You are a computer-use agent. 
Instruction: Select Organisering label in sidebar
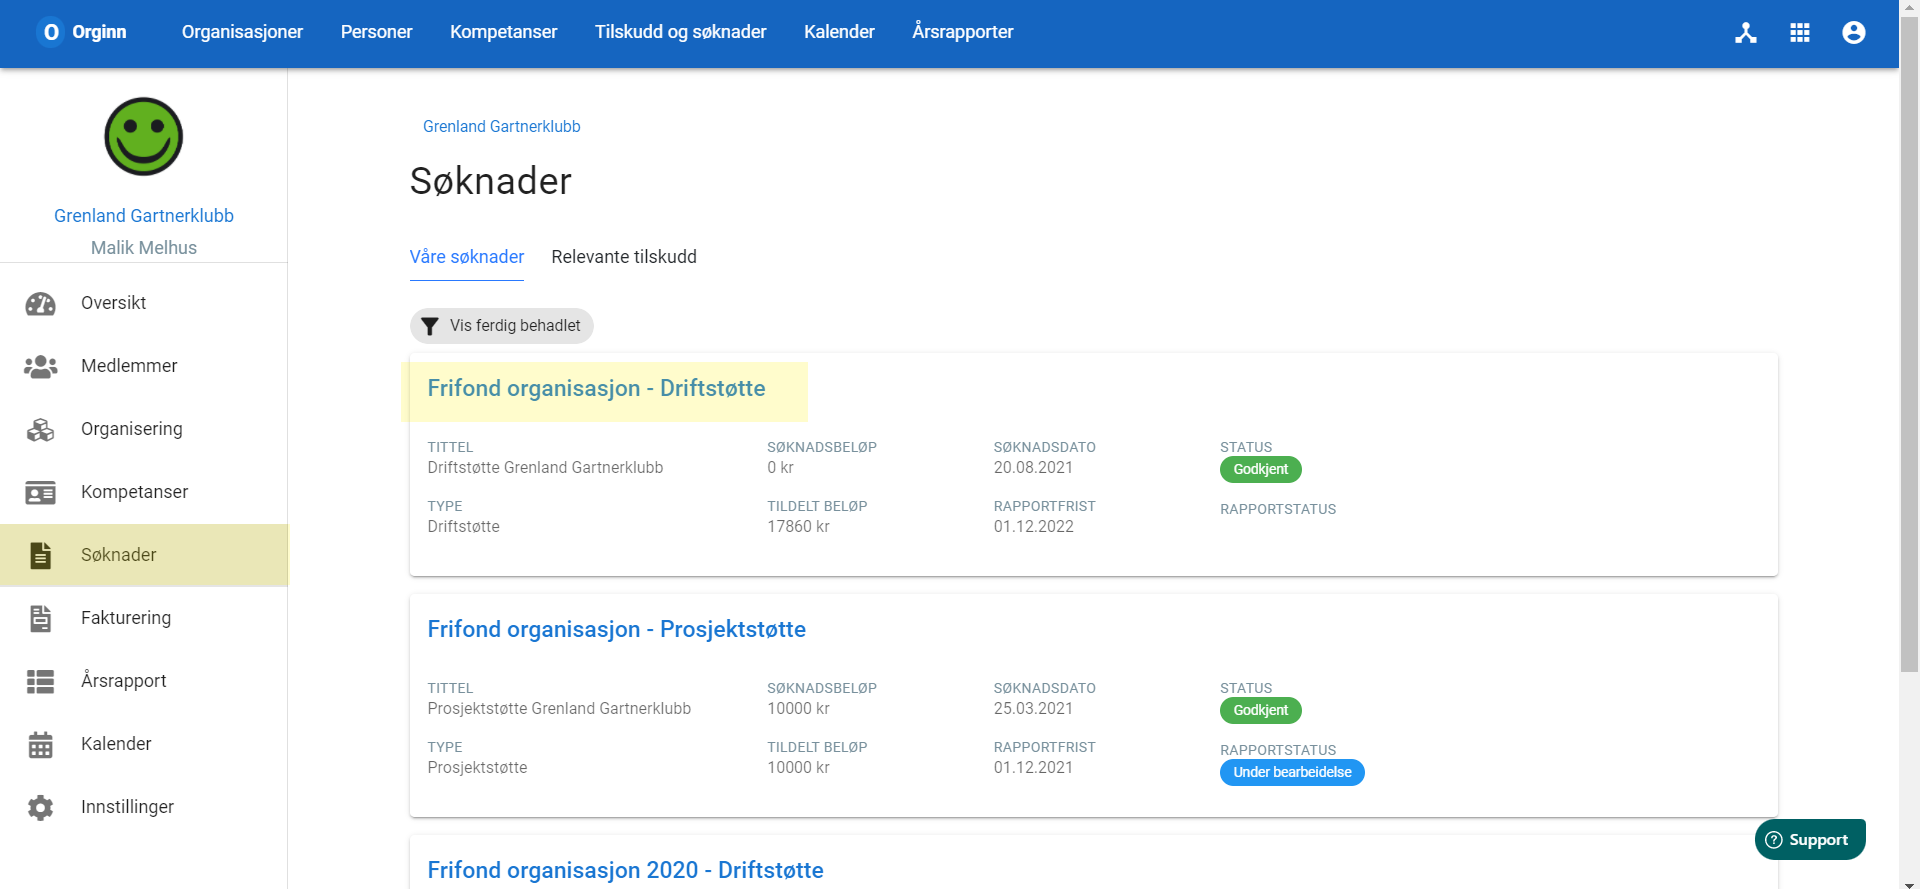click(x=132, y=429)
